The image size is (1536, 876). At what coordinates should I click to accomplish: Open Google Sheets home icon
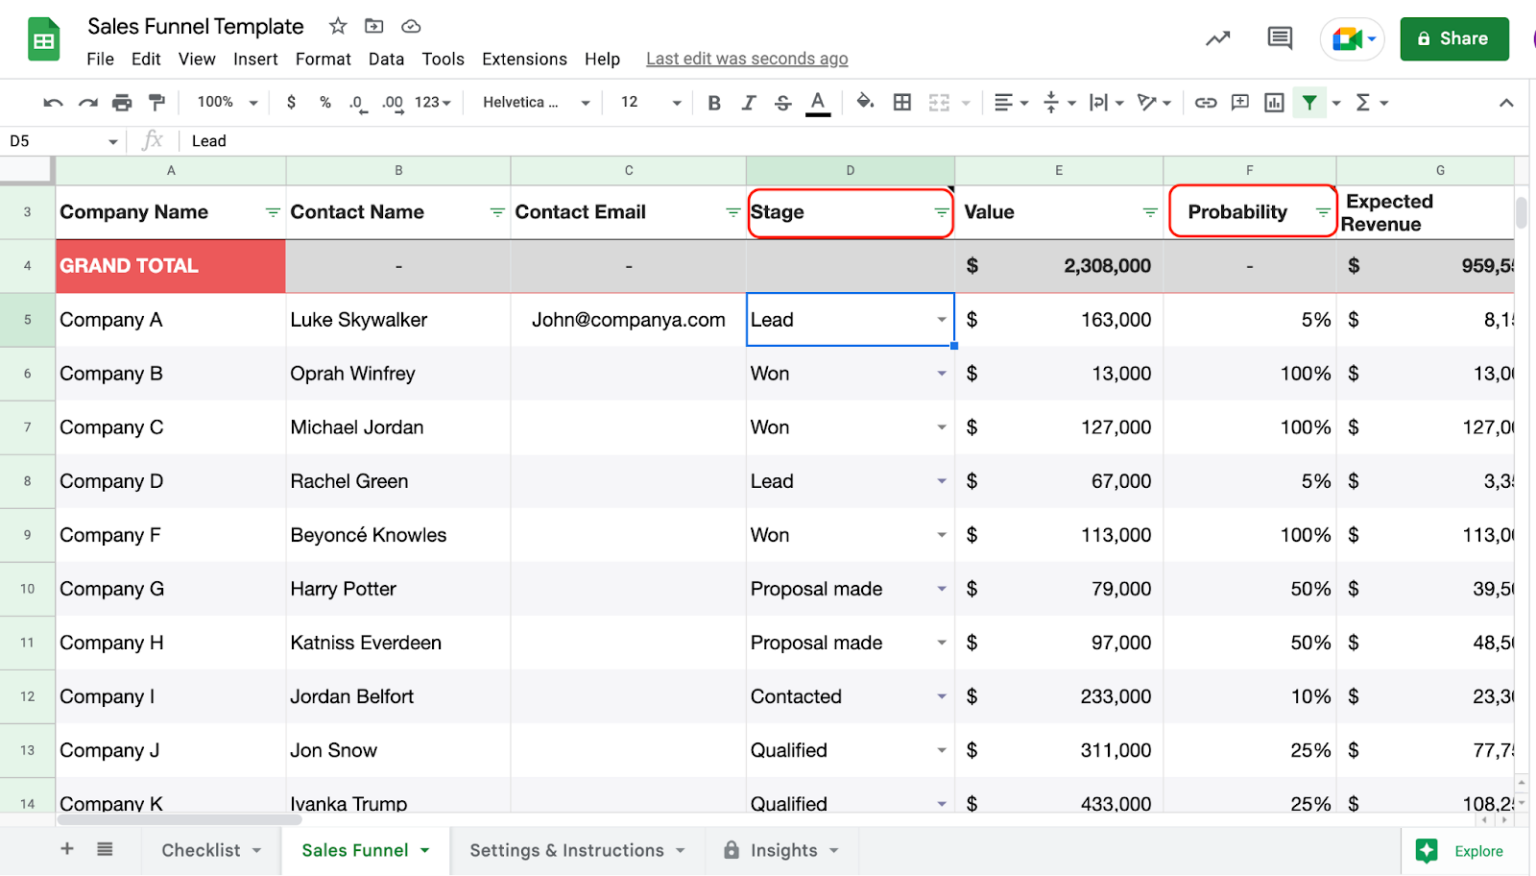[x=43, y=40]
